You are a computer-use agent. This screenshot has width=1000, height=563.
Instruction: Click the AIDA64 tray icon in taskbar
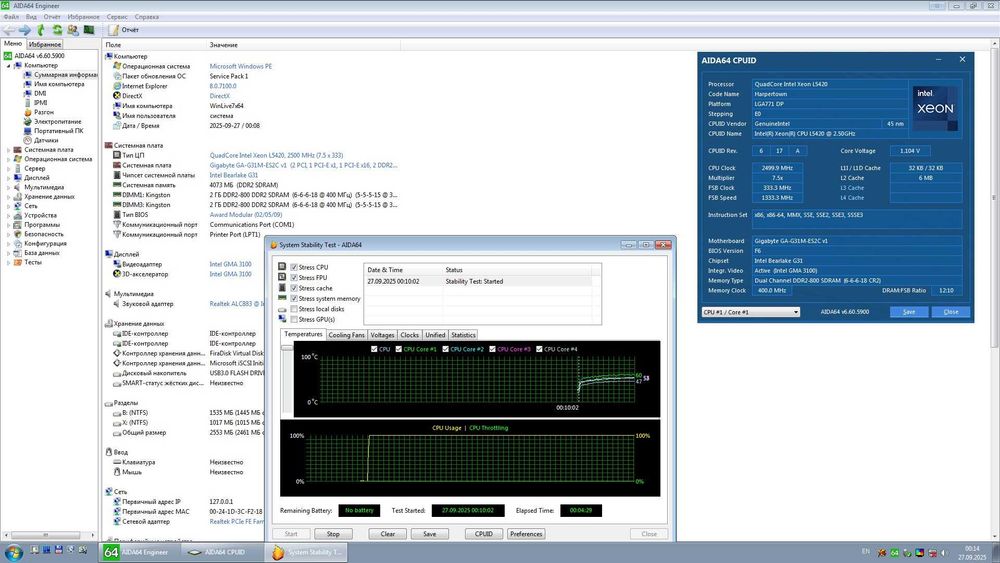895,552
